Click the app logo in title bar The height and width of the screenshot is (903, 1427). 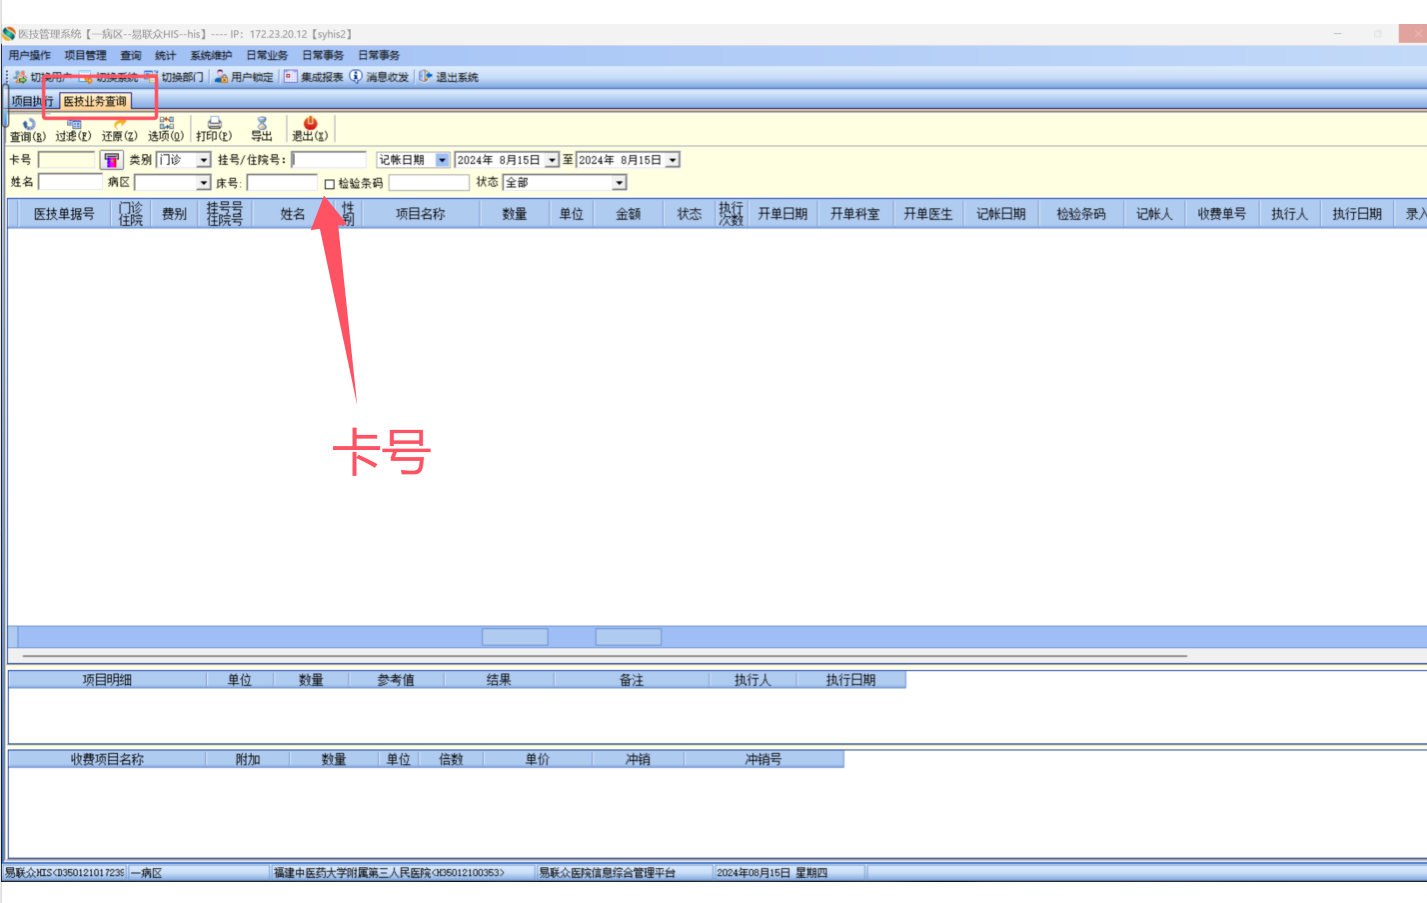pyautogui.click(x=9, y=34)
